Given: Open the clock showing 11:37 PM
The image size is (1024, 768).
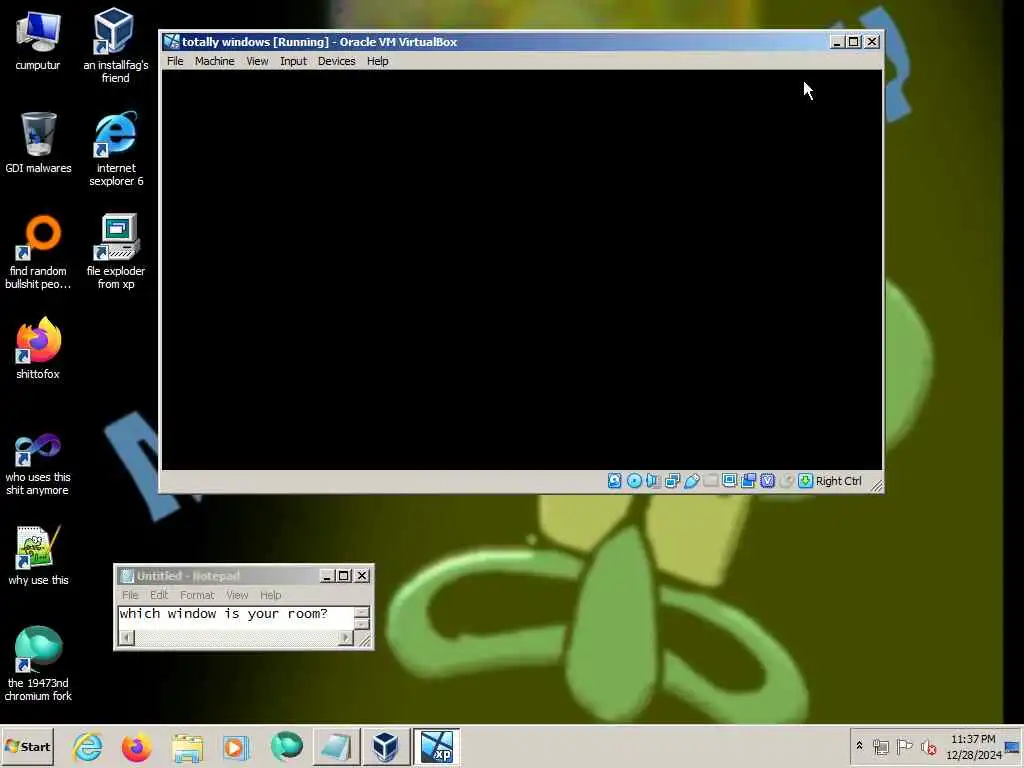Looking at the screenshot, I should [x=974, y=747].
